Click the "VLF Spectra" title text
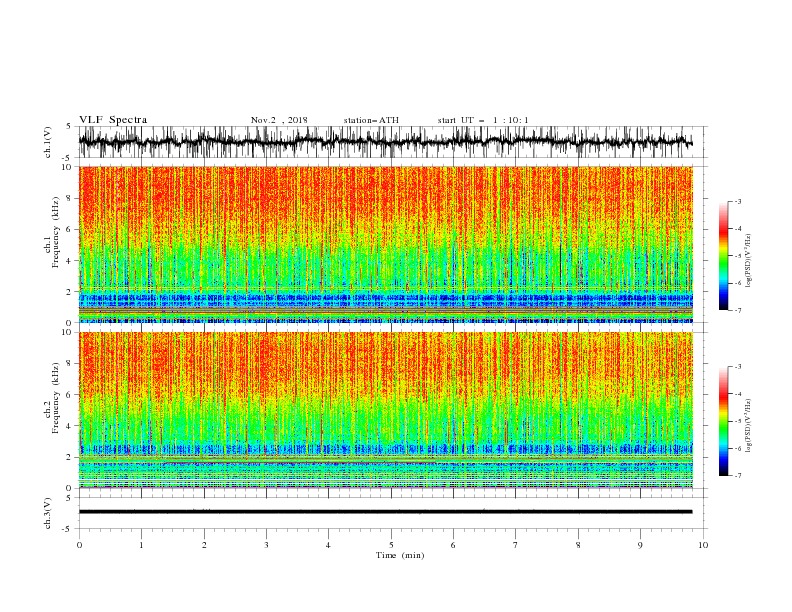This screenshot has width=792, height=612. (x=113, y=120)
